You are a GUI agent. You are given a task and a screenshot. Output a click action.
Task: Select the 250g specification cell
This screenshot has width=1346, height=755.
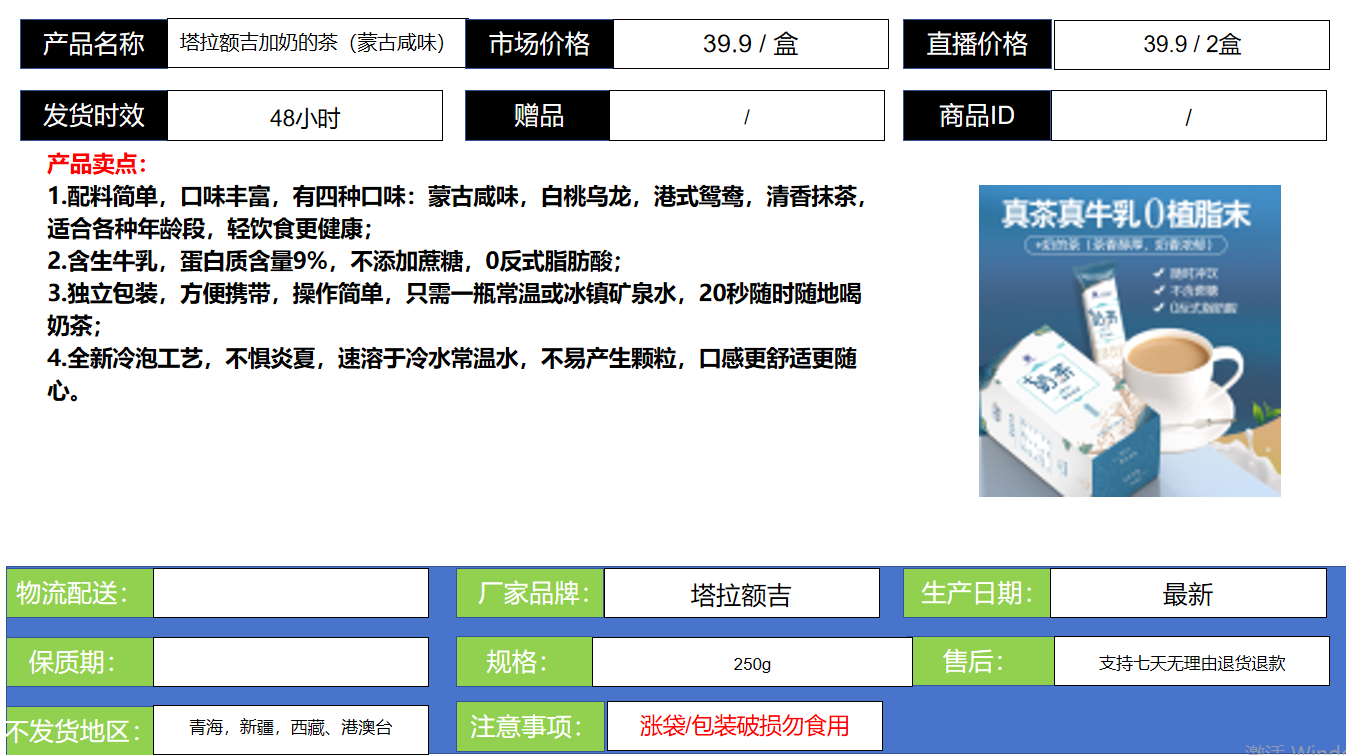pos(751,663)
